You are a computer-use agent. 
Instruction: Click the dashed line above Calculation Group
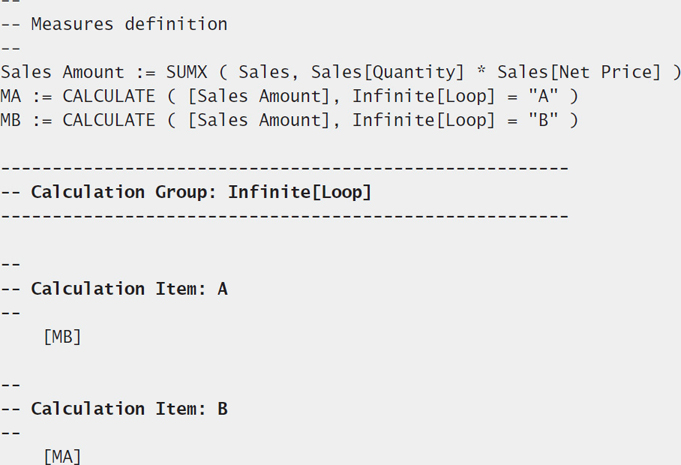pyautogui.click(x=284, y=168)
